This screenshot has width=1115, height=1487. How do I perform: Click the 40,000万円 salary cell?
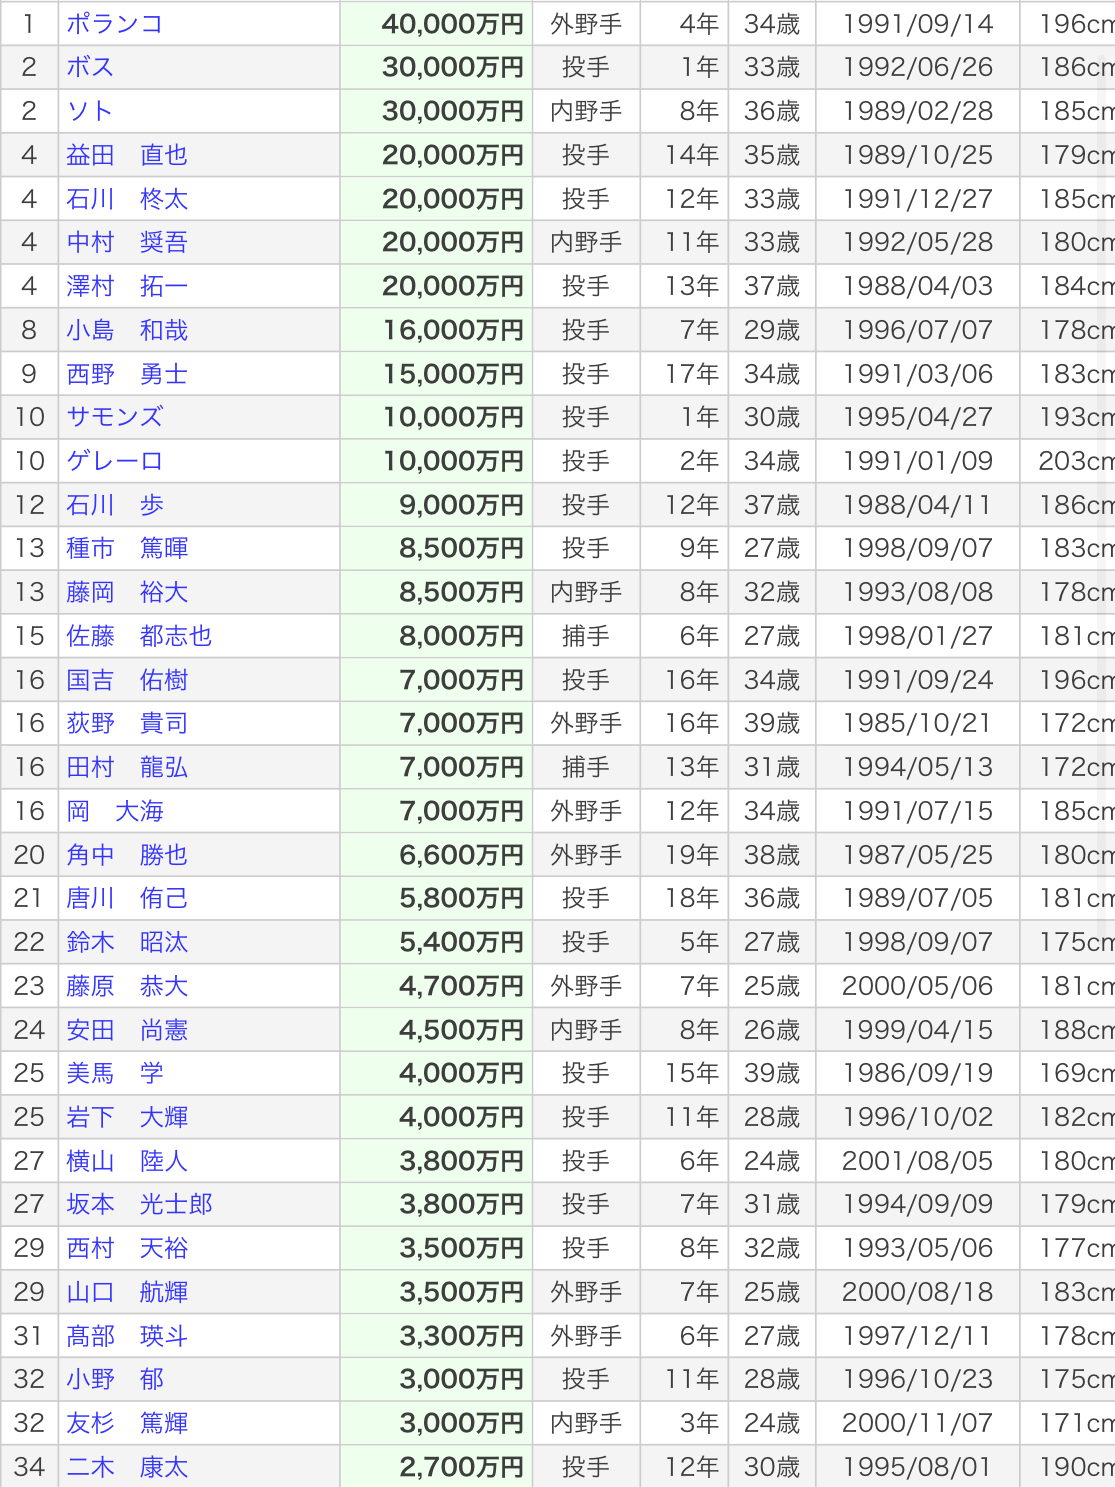pos(452,24)
